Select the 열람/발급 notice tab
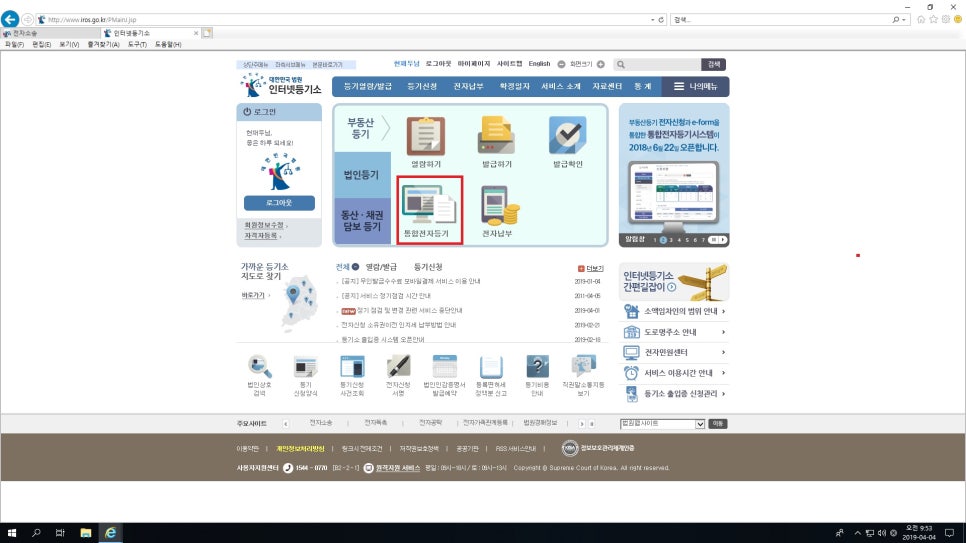 [x=381, y=267]
